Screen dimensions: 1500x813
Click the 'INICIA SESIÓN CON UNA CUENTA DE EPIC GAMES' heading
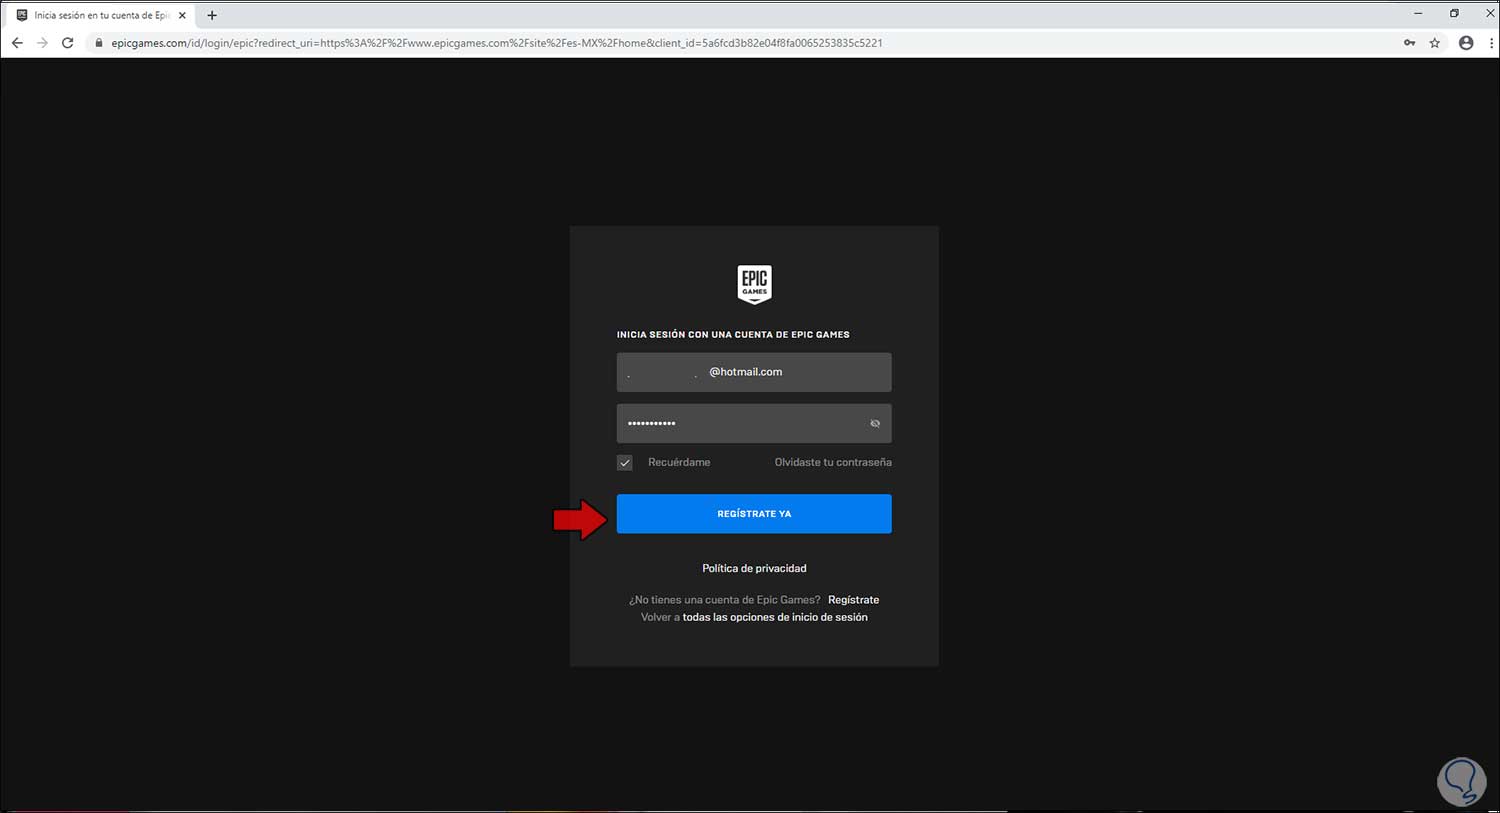click(733, 335)
